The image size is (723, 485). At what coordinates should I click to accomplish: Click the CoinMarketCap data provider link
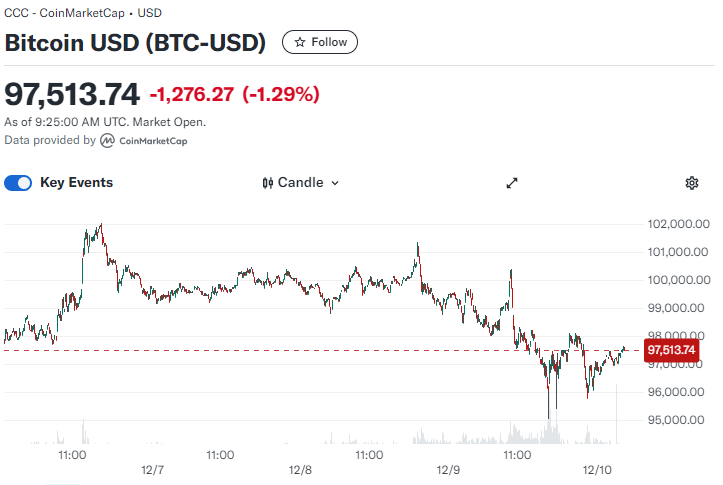point(144,141)
